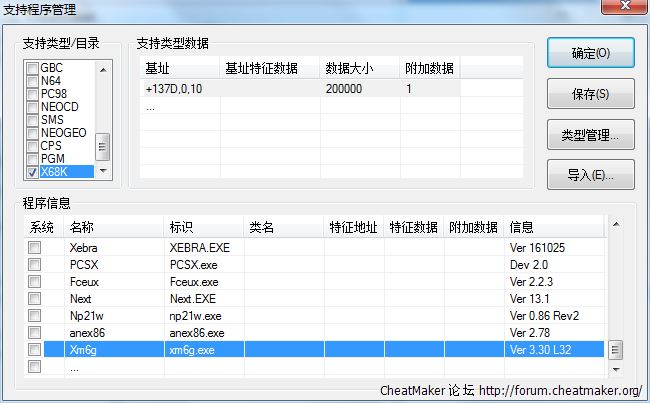Open 类型管理 type management dialog
Screen dimensions: 650x403
(590, 134)
